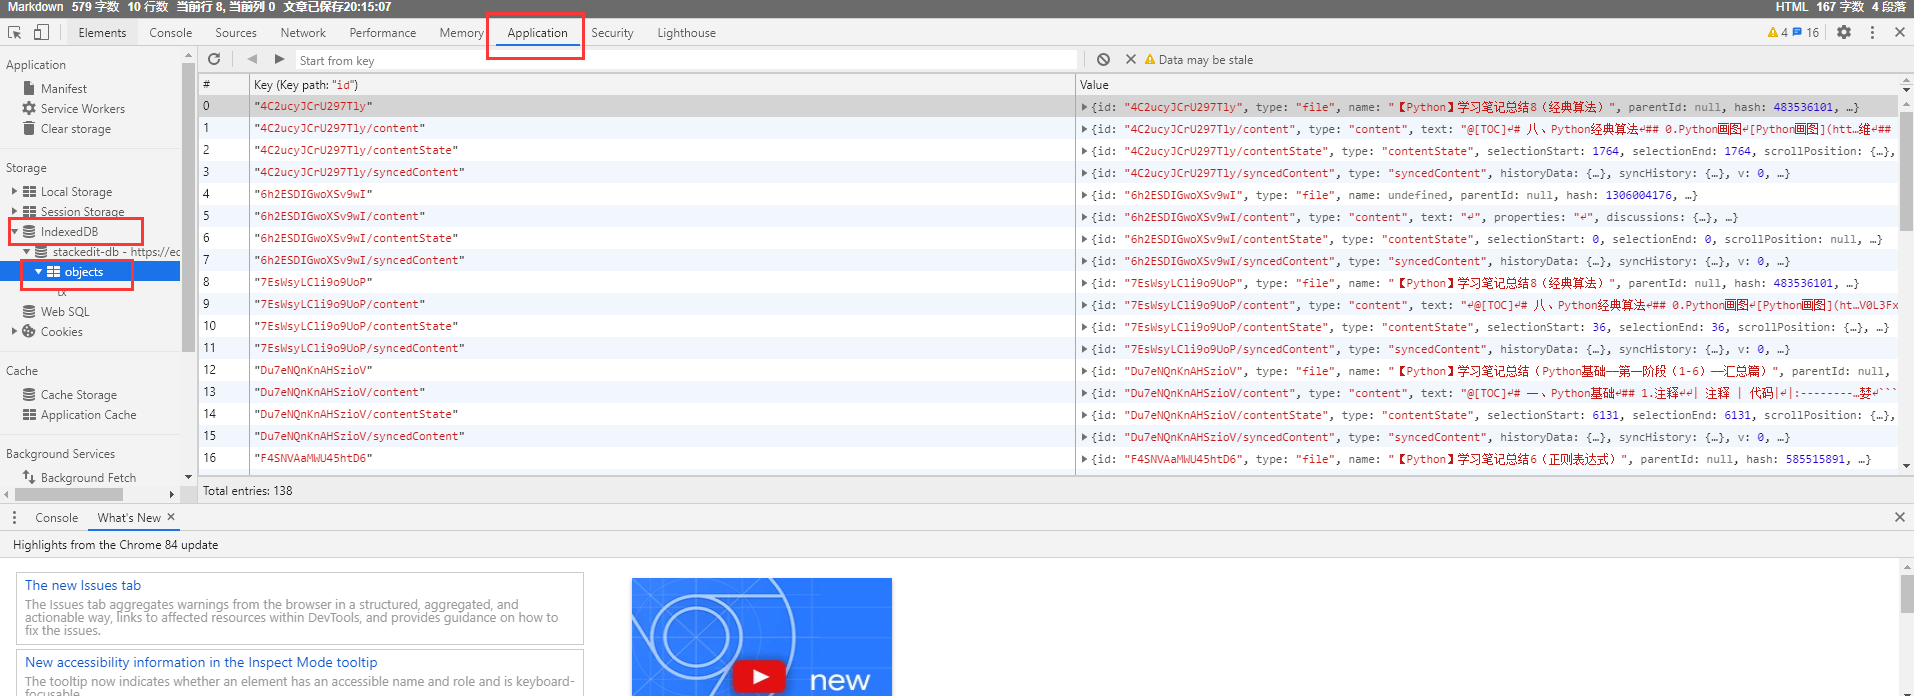This screenshot has height=696, width=1914.
Task: Open the DevTools three-dot customize menu
Action: click(x=1872, y=32)
